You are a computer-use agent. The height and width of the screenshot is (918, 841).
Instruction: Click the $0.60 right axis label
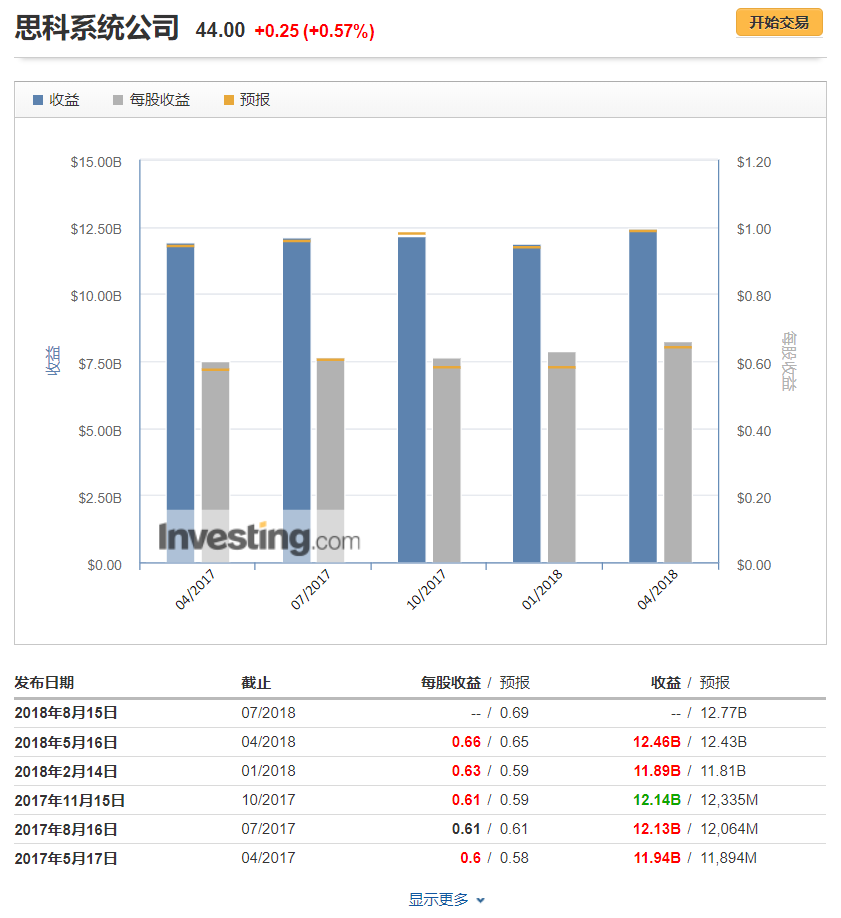coord(754,364)
